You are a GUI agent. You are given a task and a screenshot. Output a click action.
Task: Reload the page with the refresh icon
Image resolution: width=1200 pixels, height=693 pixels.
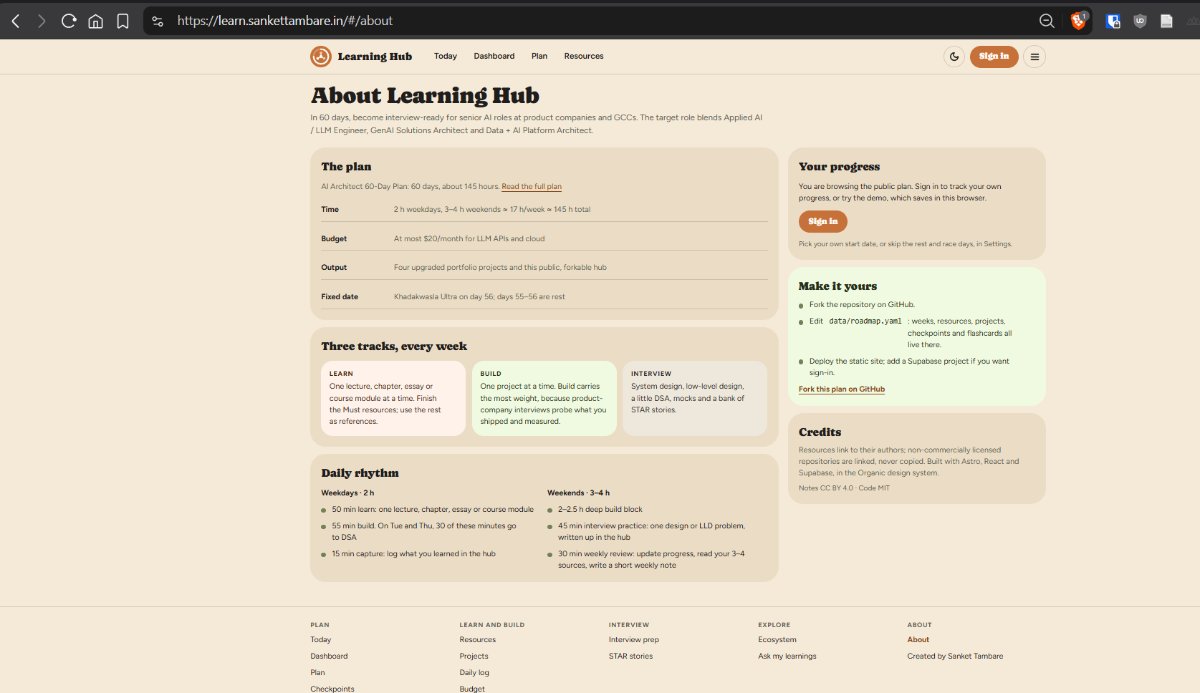[69, 20]
